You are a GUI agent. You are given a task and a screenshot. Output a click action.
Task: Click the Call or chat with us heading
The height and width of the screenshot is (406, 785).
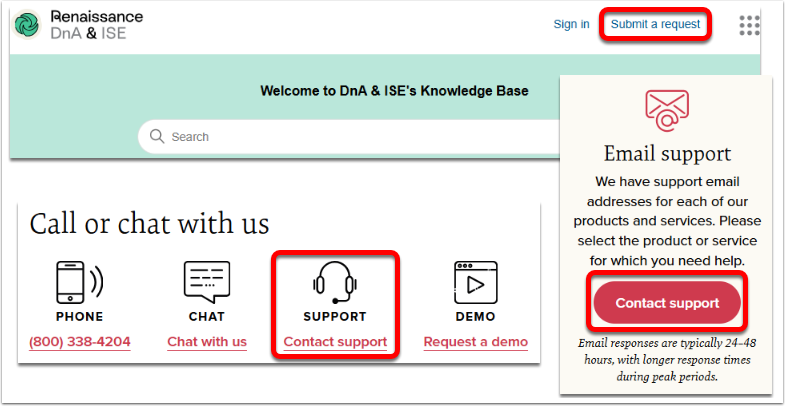(x=149, y=224)
